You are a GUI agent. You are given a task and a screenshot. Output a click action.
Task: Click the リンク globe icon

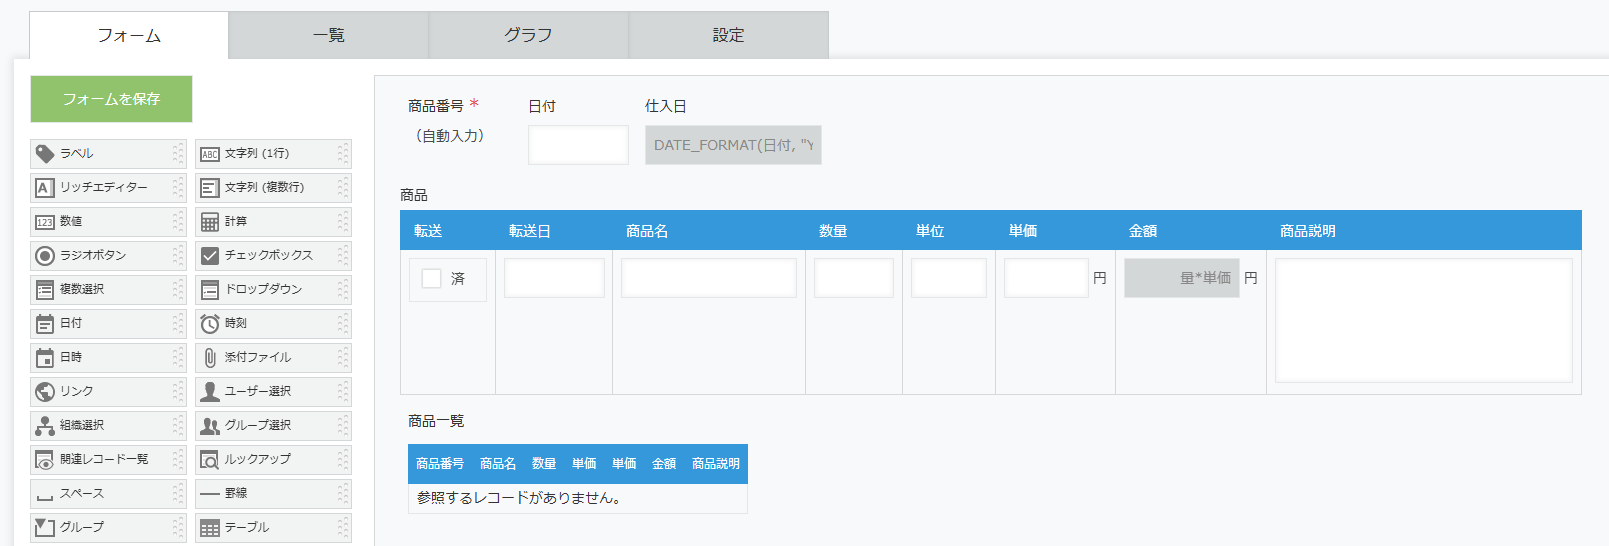click(x=45, y=392)
